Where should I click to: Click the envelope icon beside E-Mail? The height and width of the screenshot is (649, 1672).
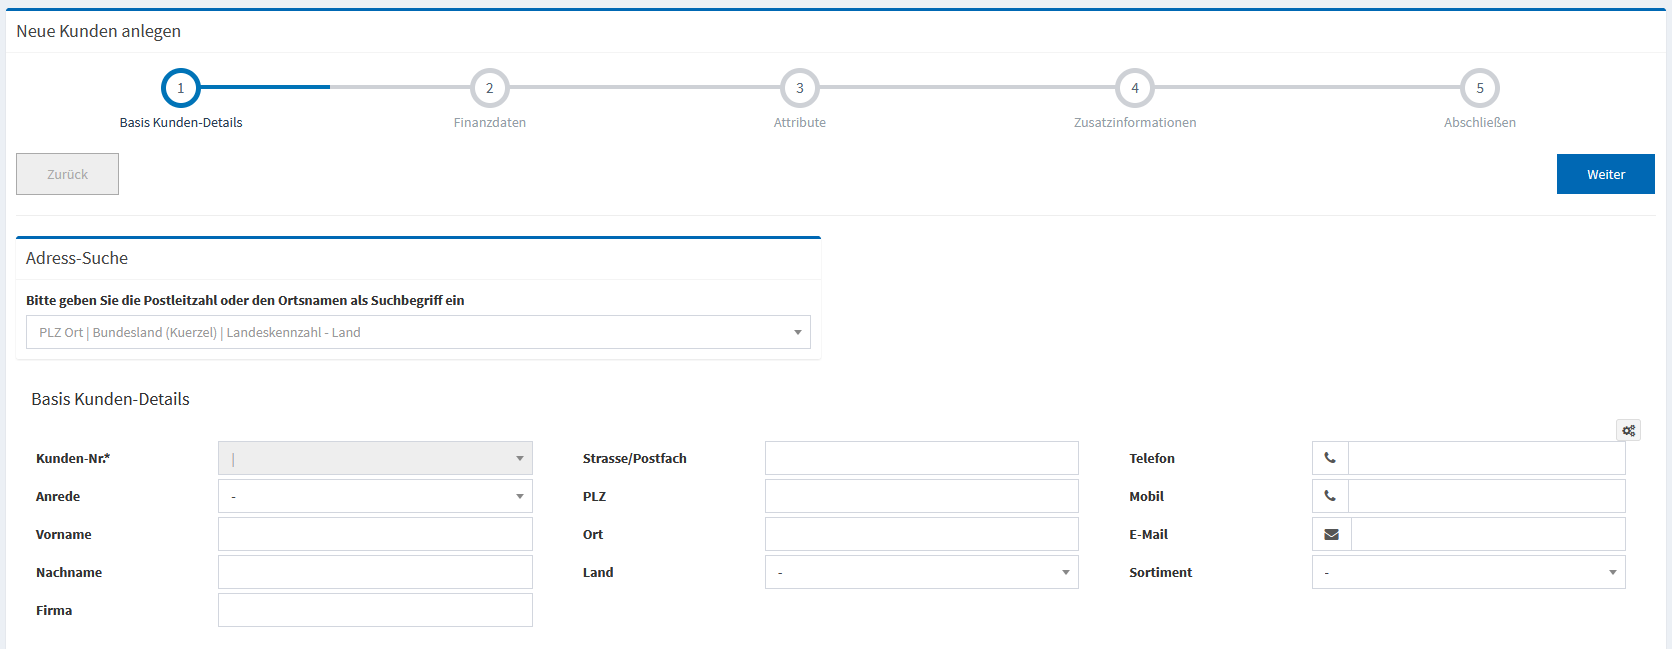coord(1331,534)
